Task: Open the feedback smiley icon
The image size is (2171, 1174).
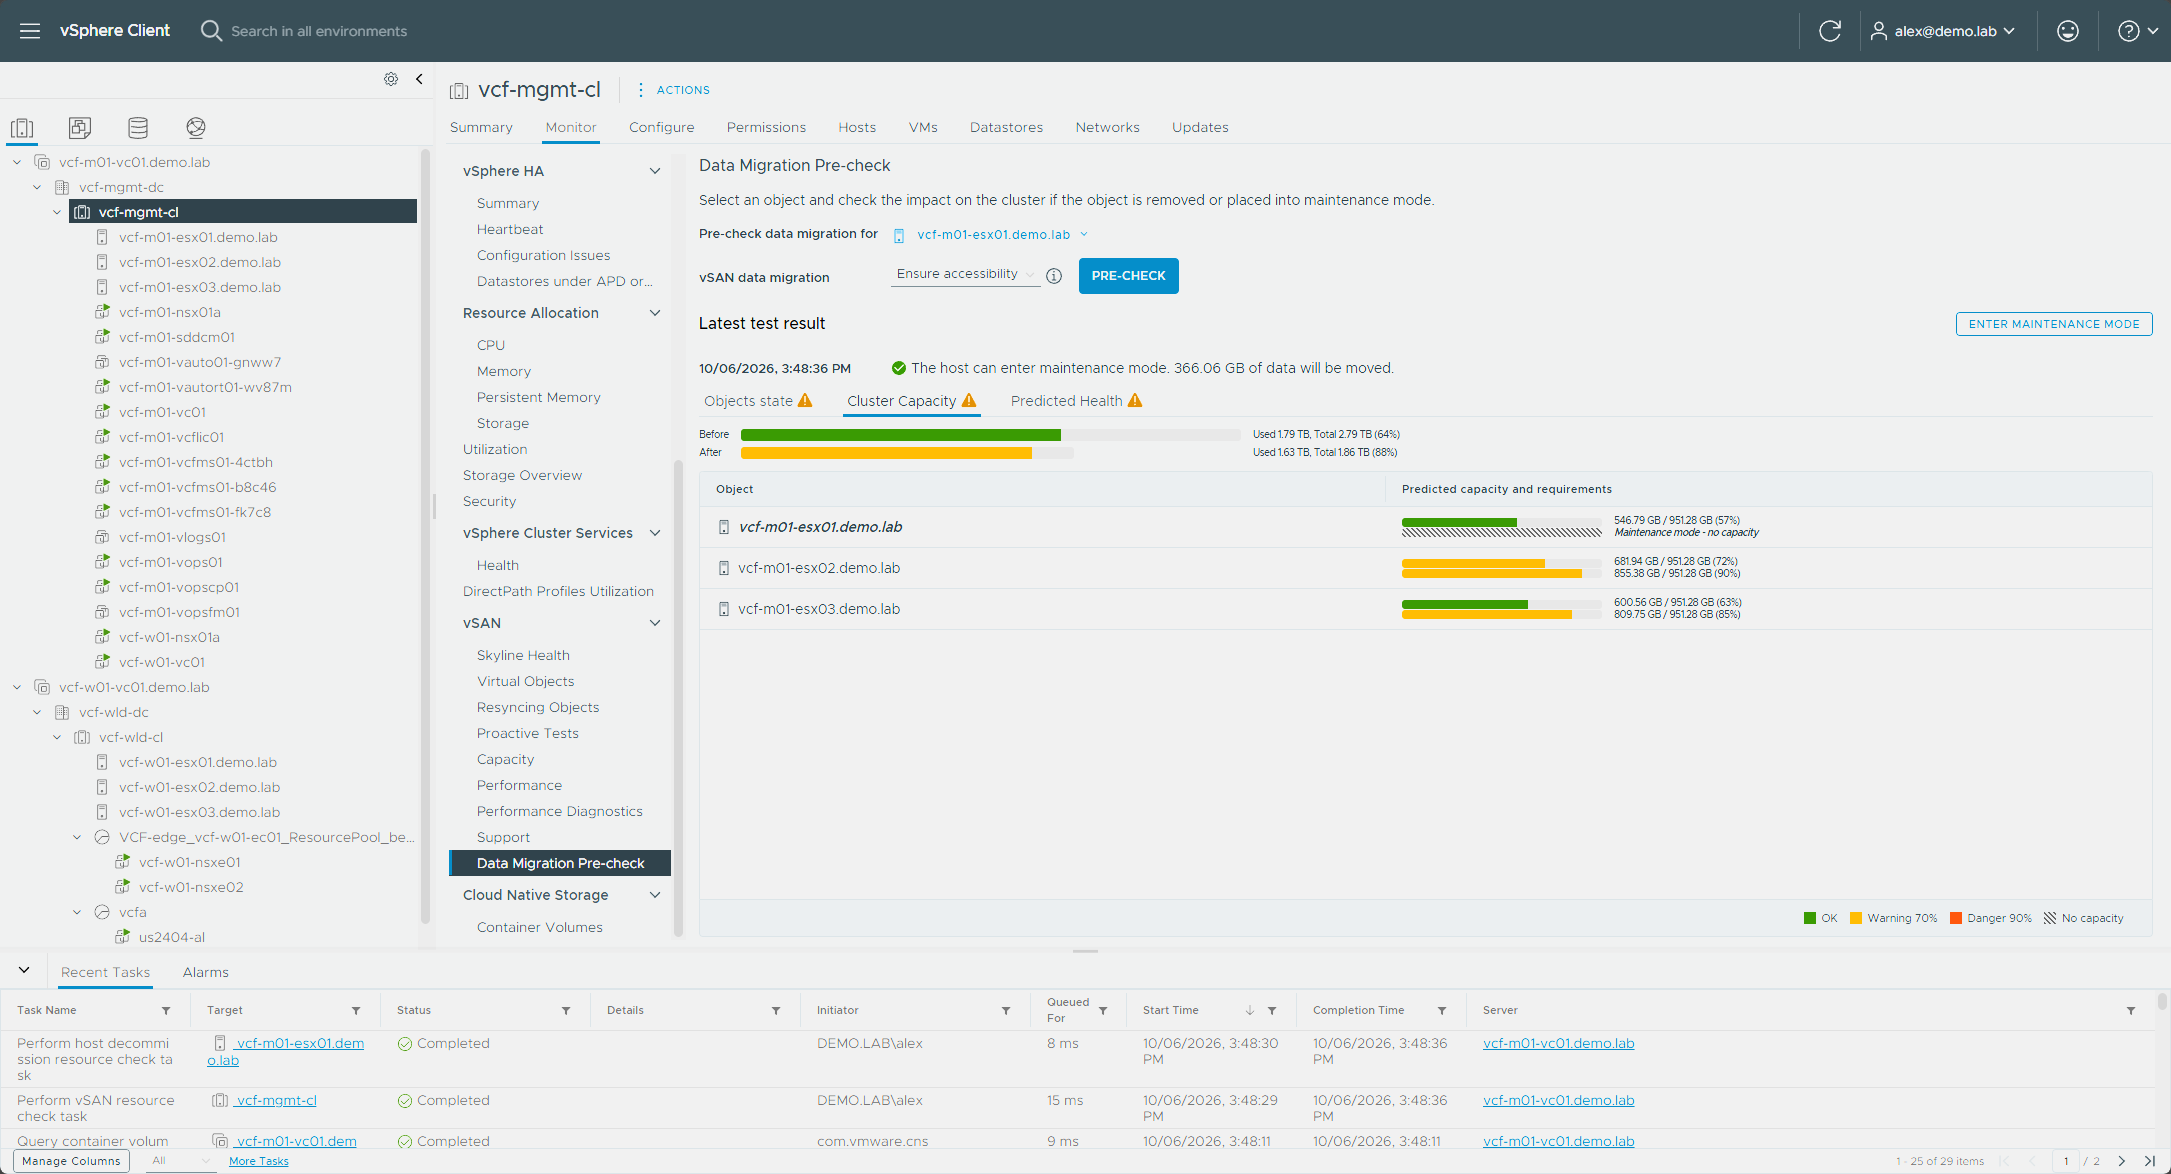Action: 2068,31
